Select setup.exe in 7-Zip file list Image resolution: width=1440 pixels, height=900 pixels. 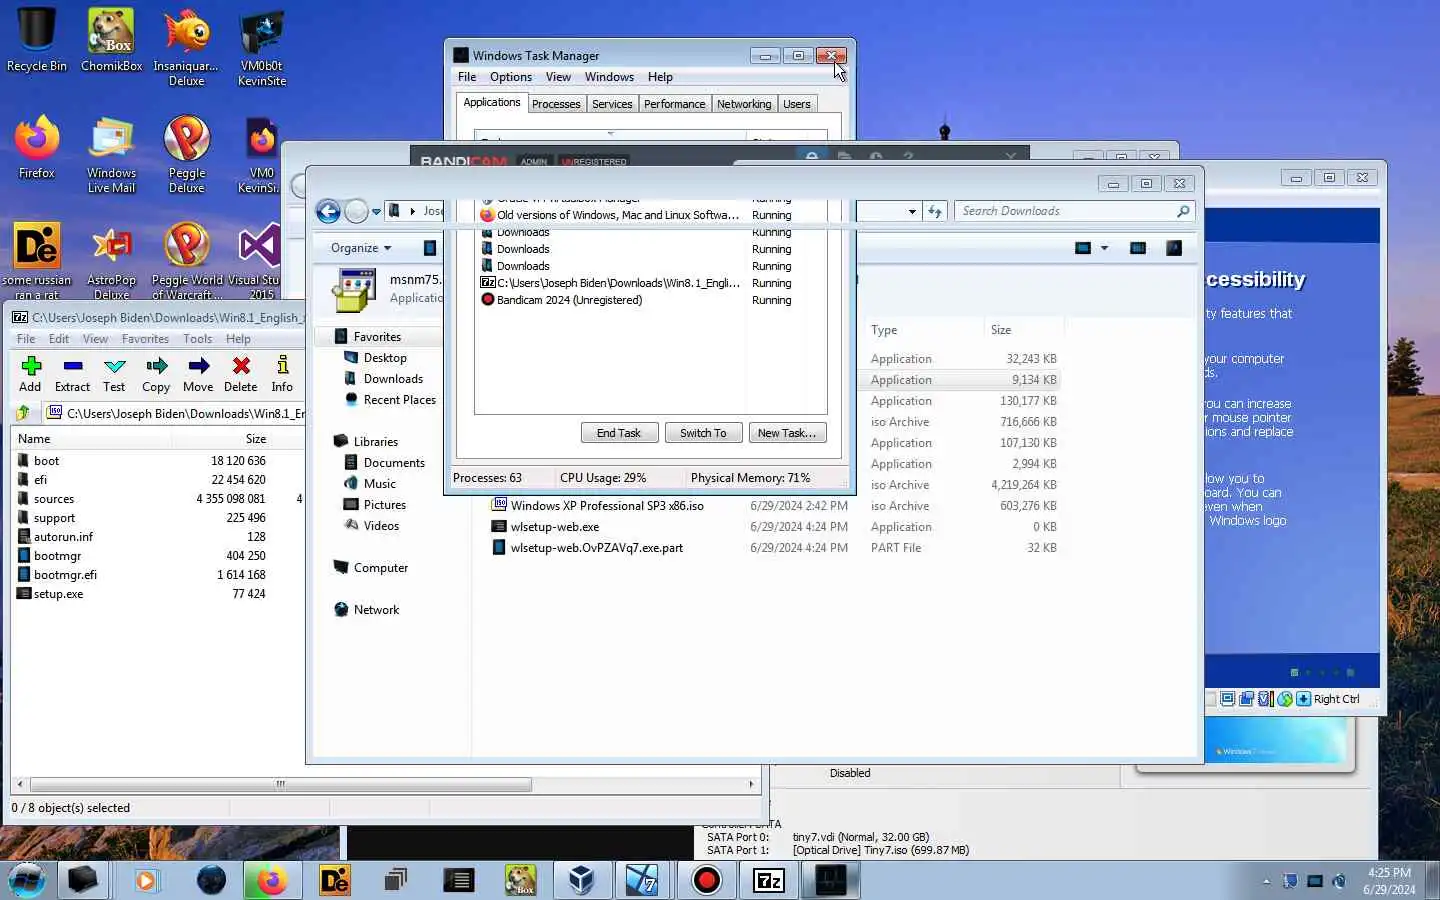pos(58,594)
